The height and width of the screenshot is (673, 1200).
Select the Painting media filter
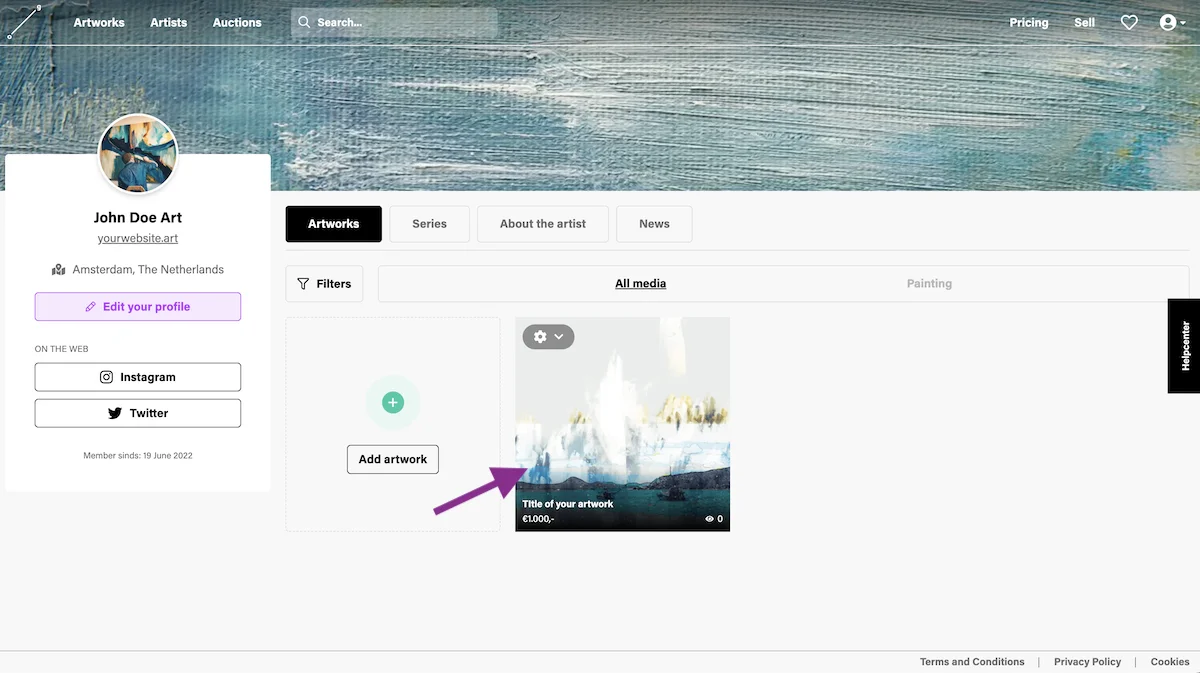929,284
